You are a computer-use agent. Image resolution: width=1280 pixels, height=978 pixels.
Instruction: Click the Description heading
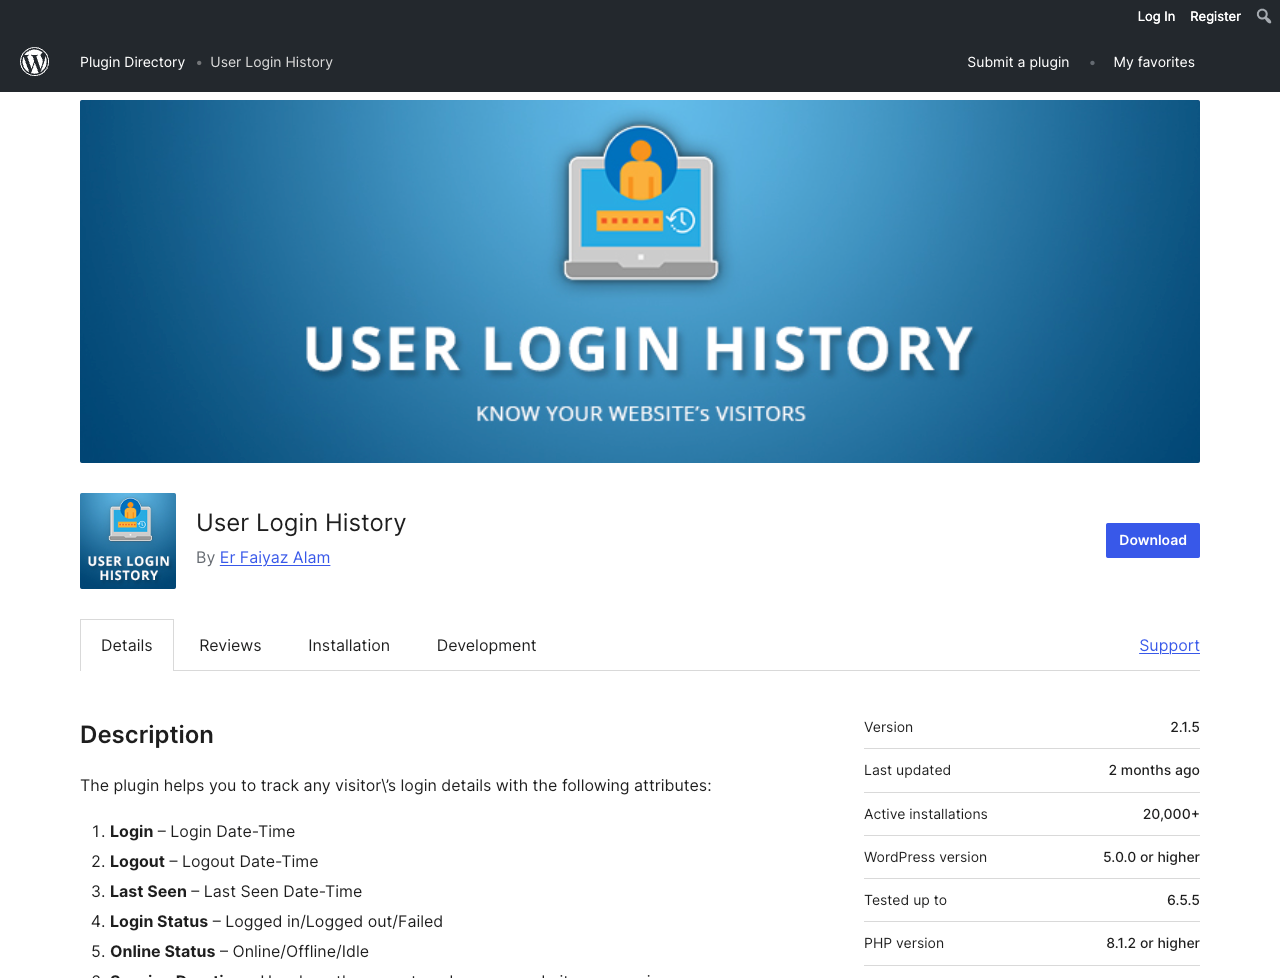pos(147,735)
